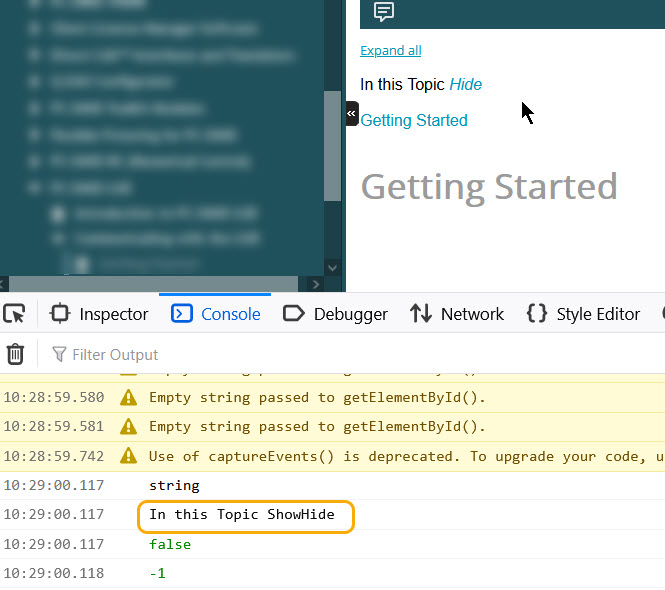Image resolution: width=665 pixels, height=590 pixels.
Task: Click the Hide link beside In this Topic
Action: pos(465,84)
